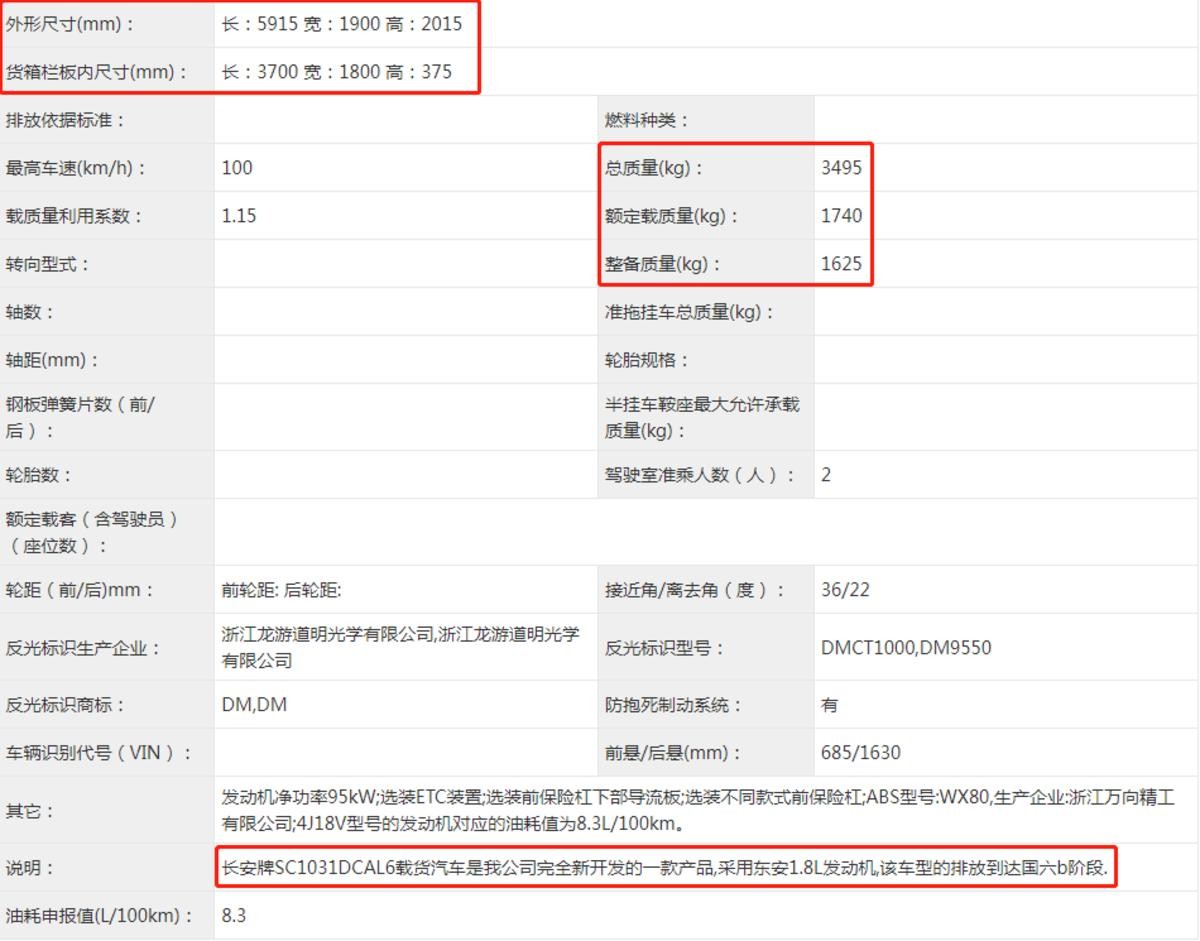This screenshot has height=941, width=1200.
Task: Click reflective marking model DMCT1000,DM9550
Action: click(x=906, y=648)
